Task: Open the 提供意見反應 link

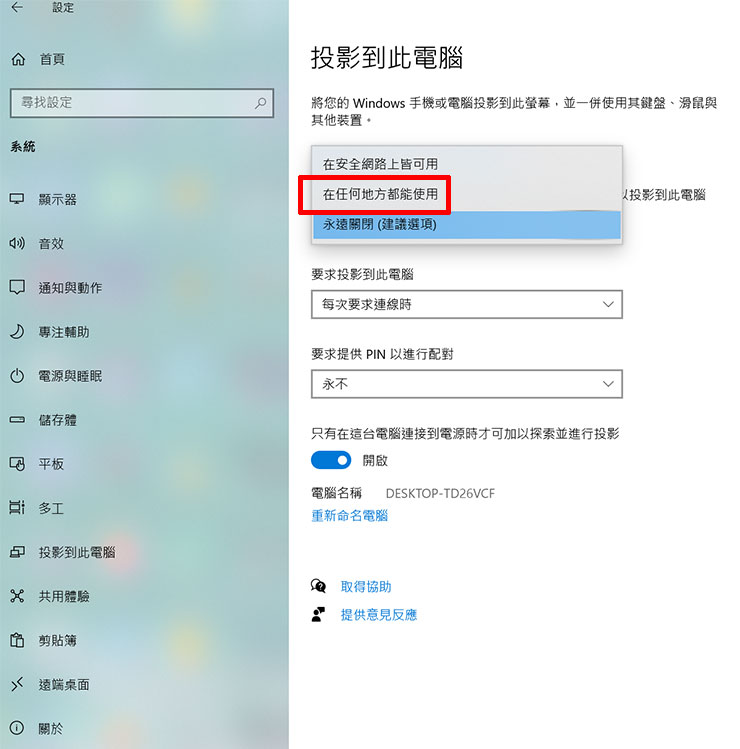Action: [378, 615]
